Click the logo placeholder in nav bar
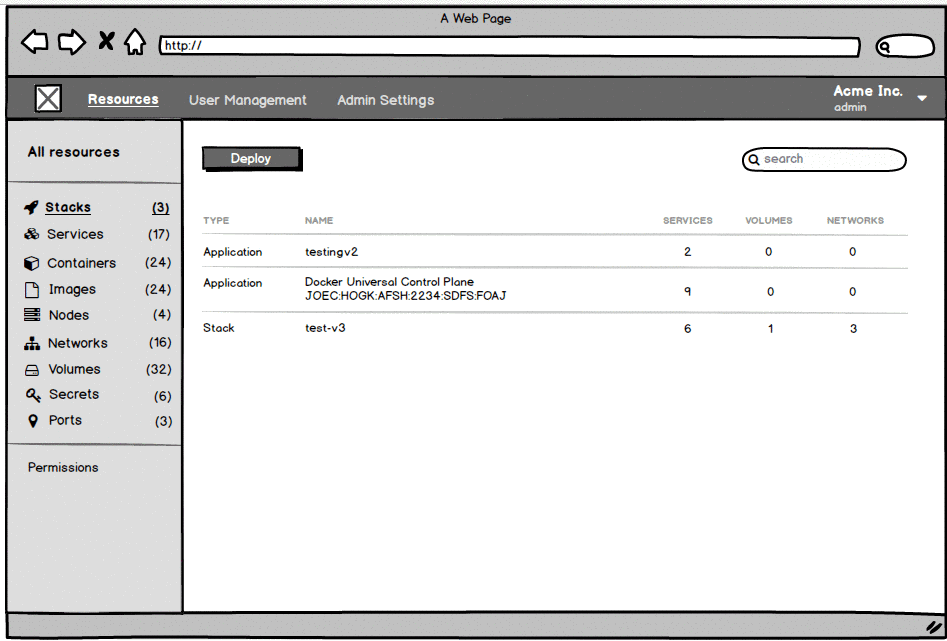The height and width of the screenshot is (641, 947). pos(48,98)
